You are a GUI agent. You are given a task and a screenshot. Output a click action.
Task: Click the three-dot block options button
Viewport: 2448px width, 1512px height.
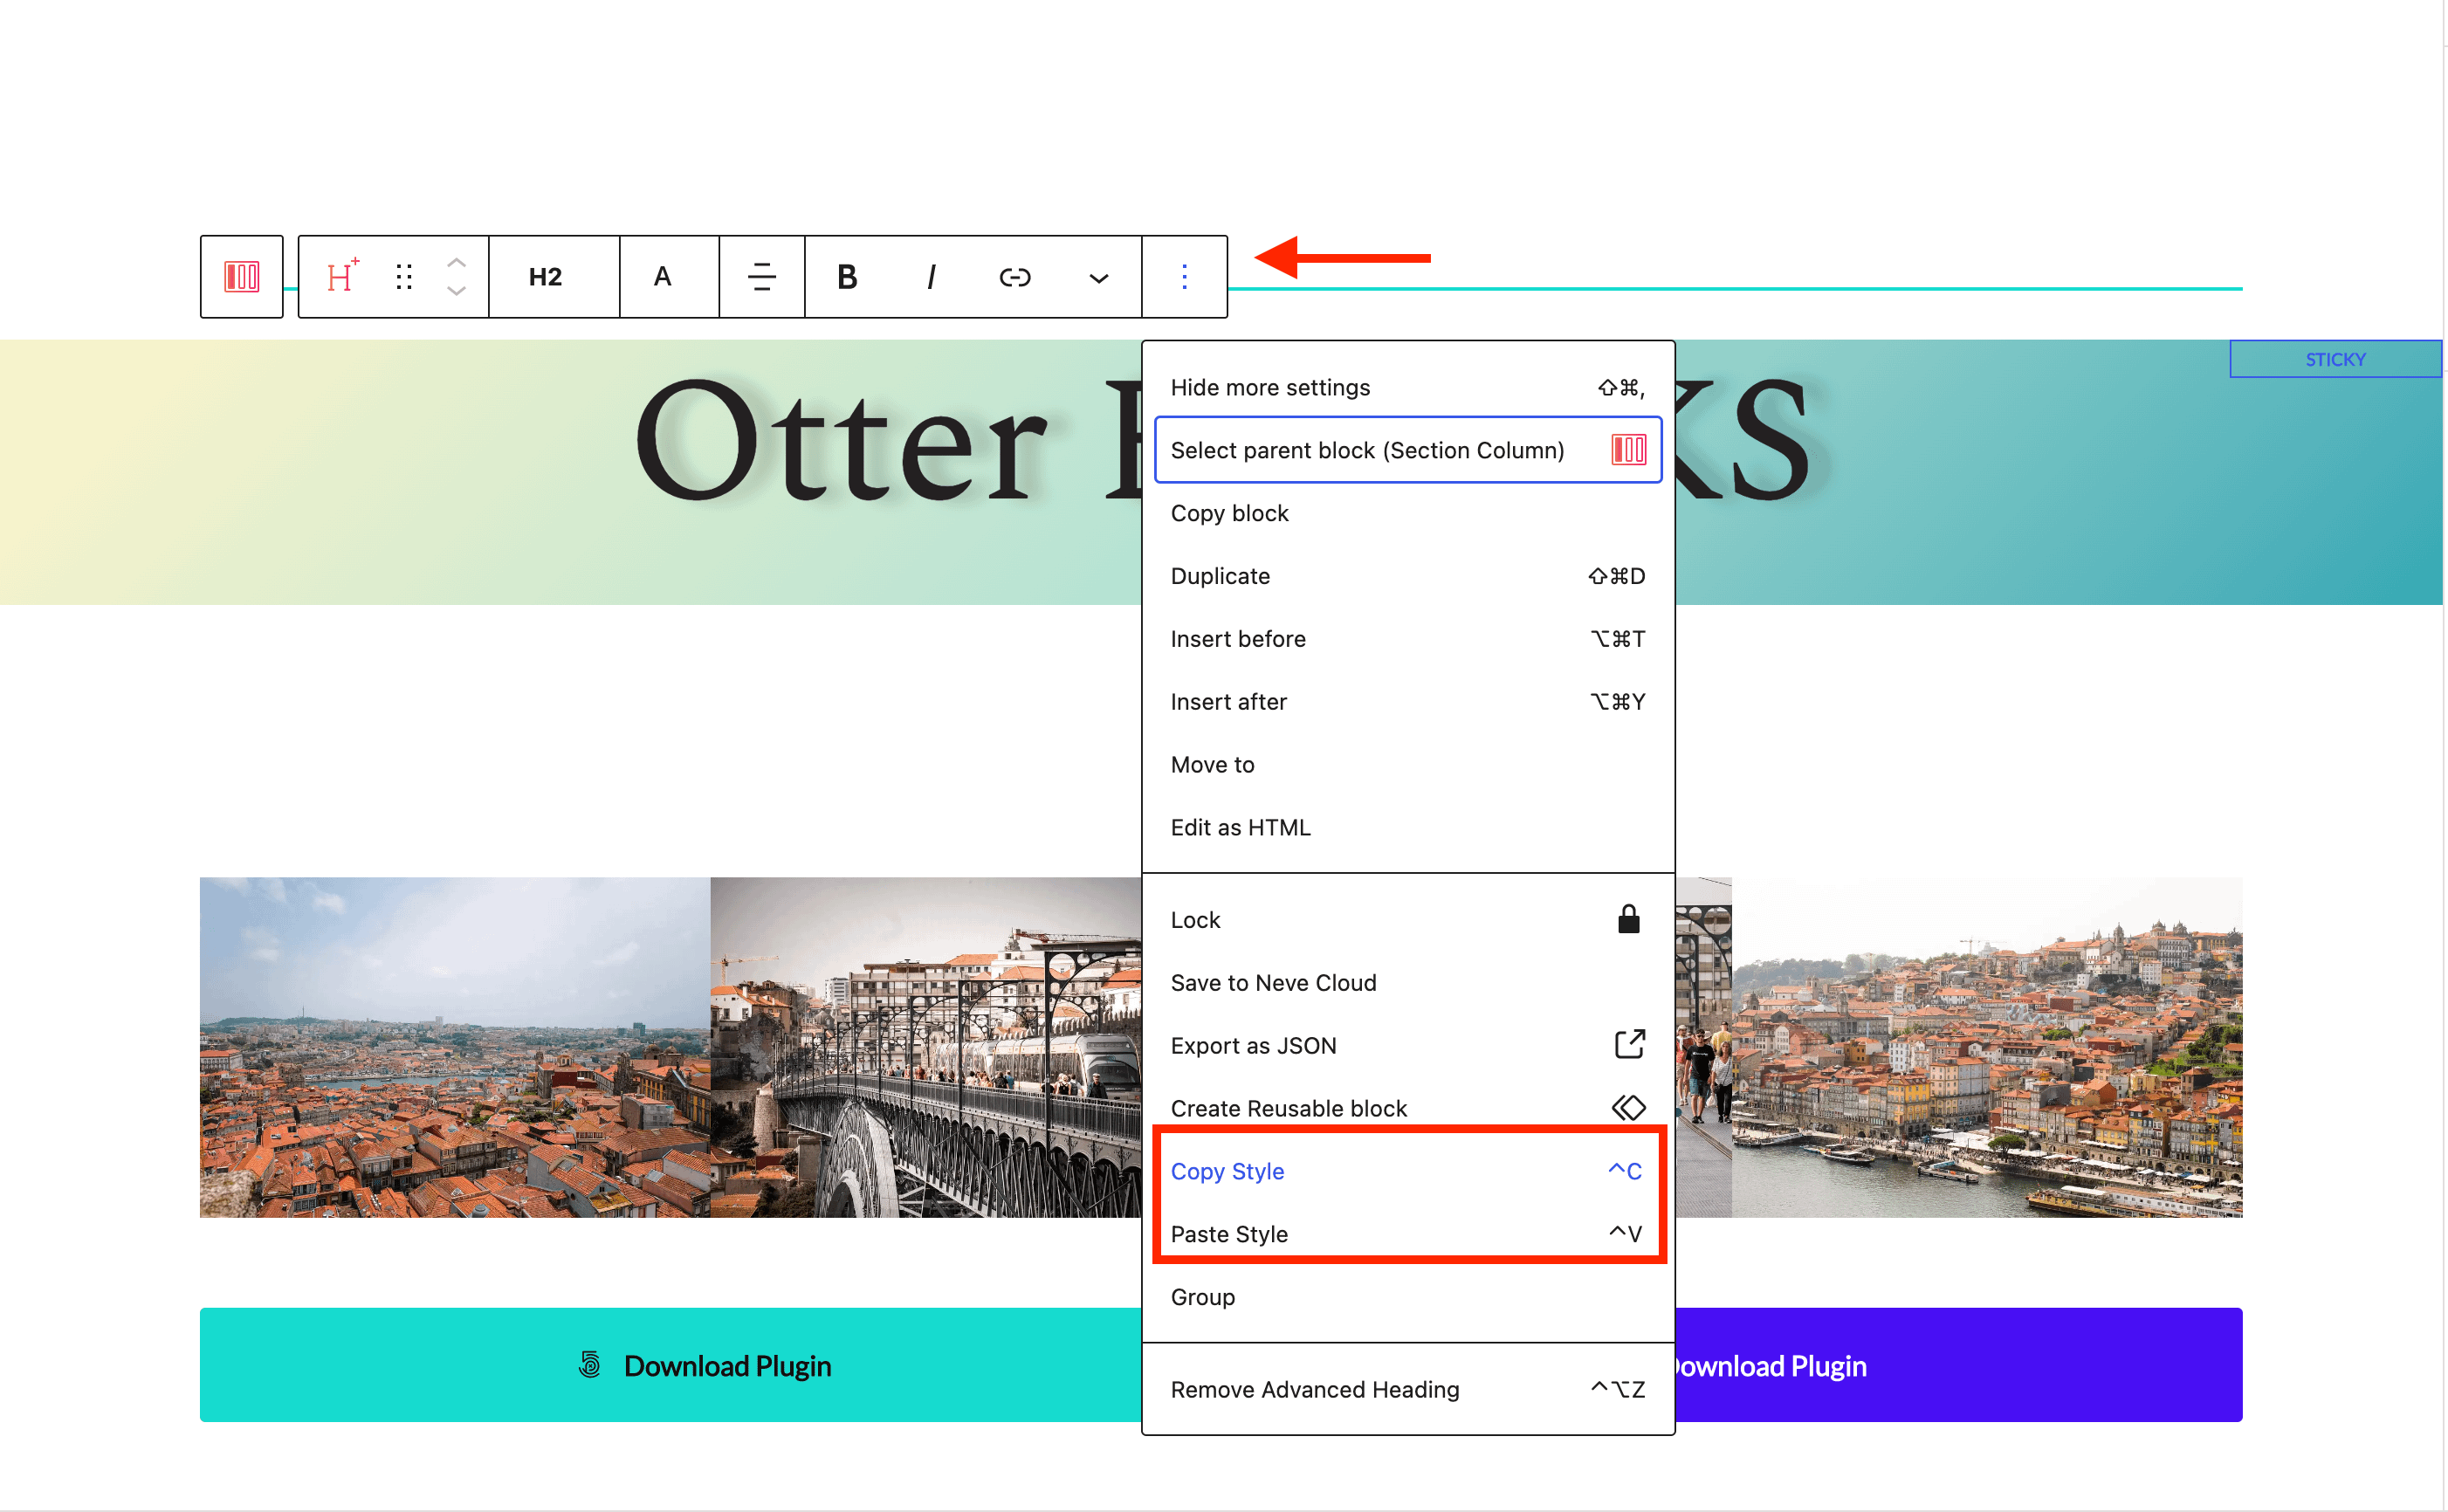pos(1185,277)
